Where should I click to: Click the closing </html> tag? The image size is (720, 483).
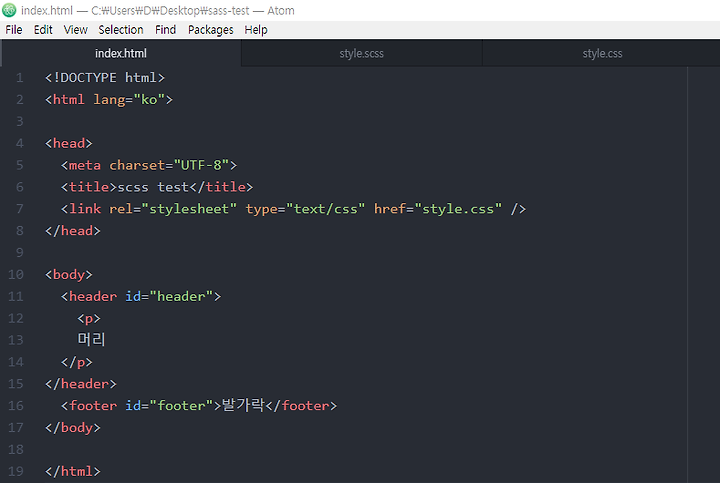(x=73, y=472)
